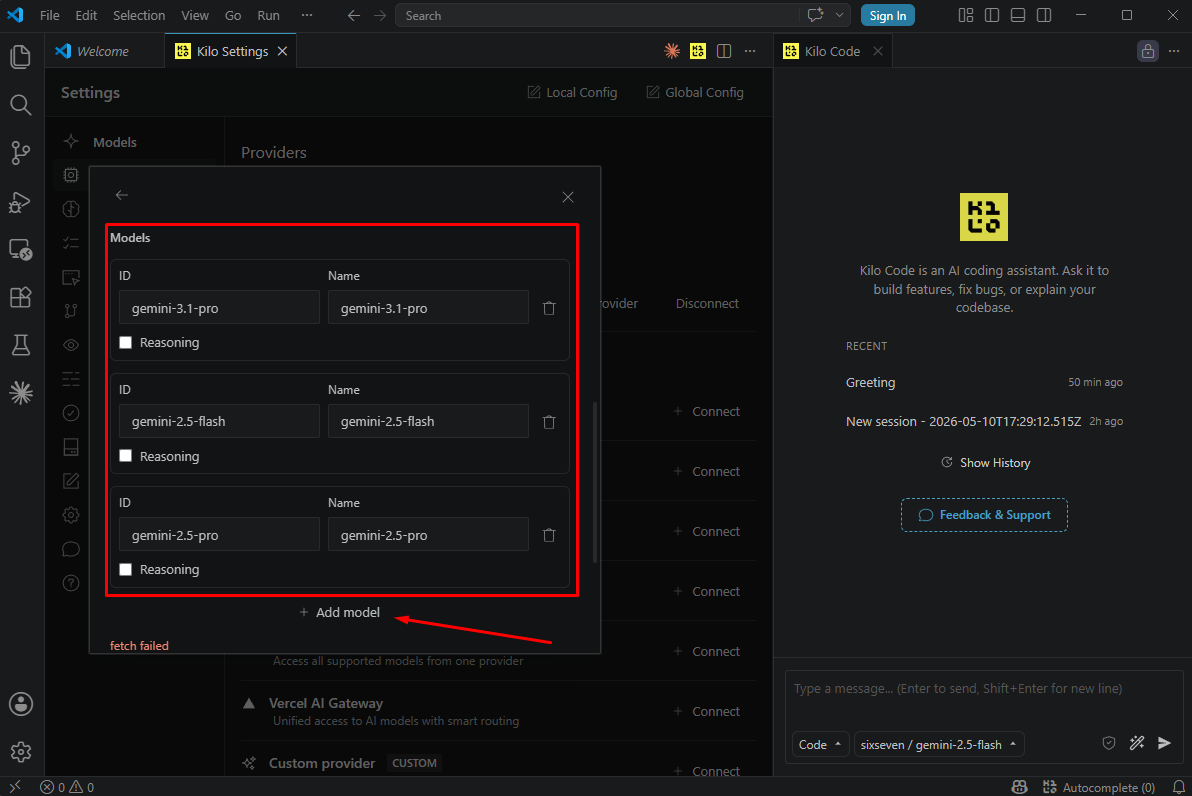
Task: Open the Explorer view in the activity bar
Action: click(x=21, y=57)
